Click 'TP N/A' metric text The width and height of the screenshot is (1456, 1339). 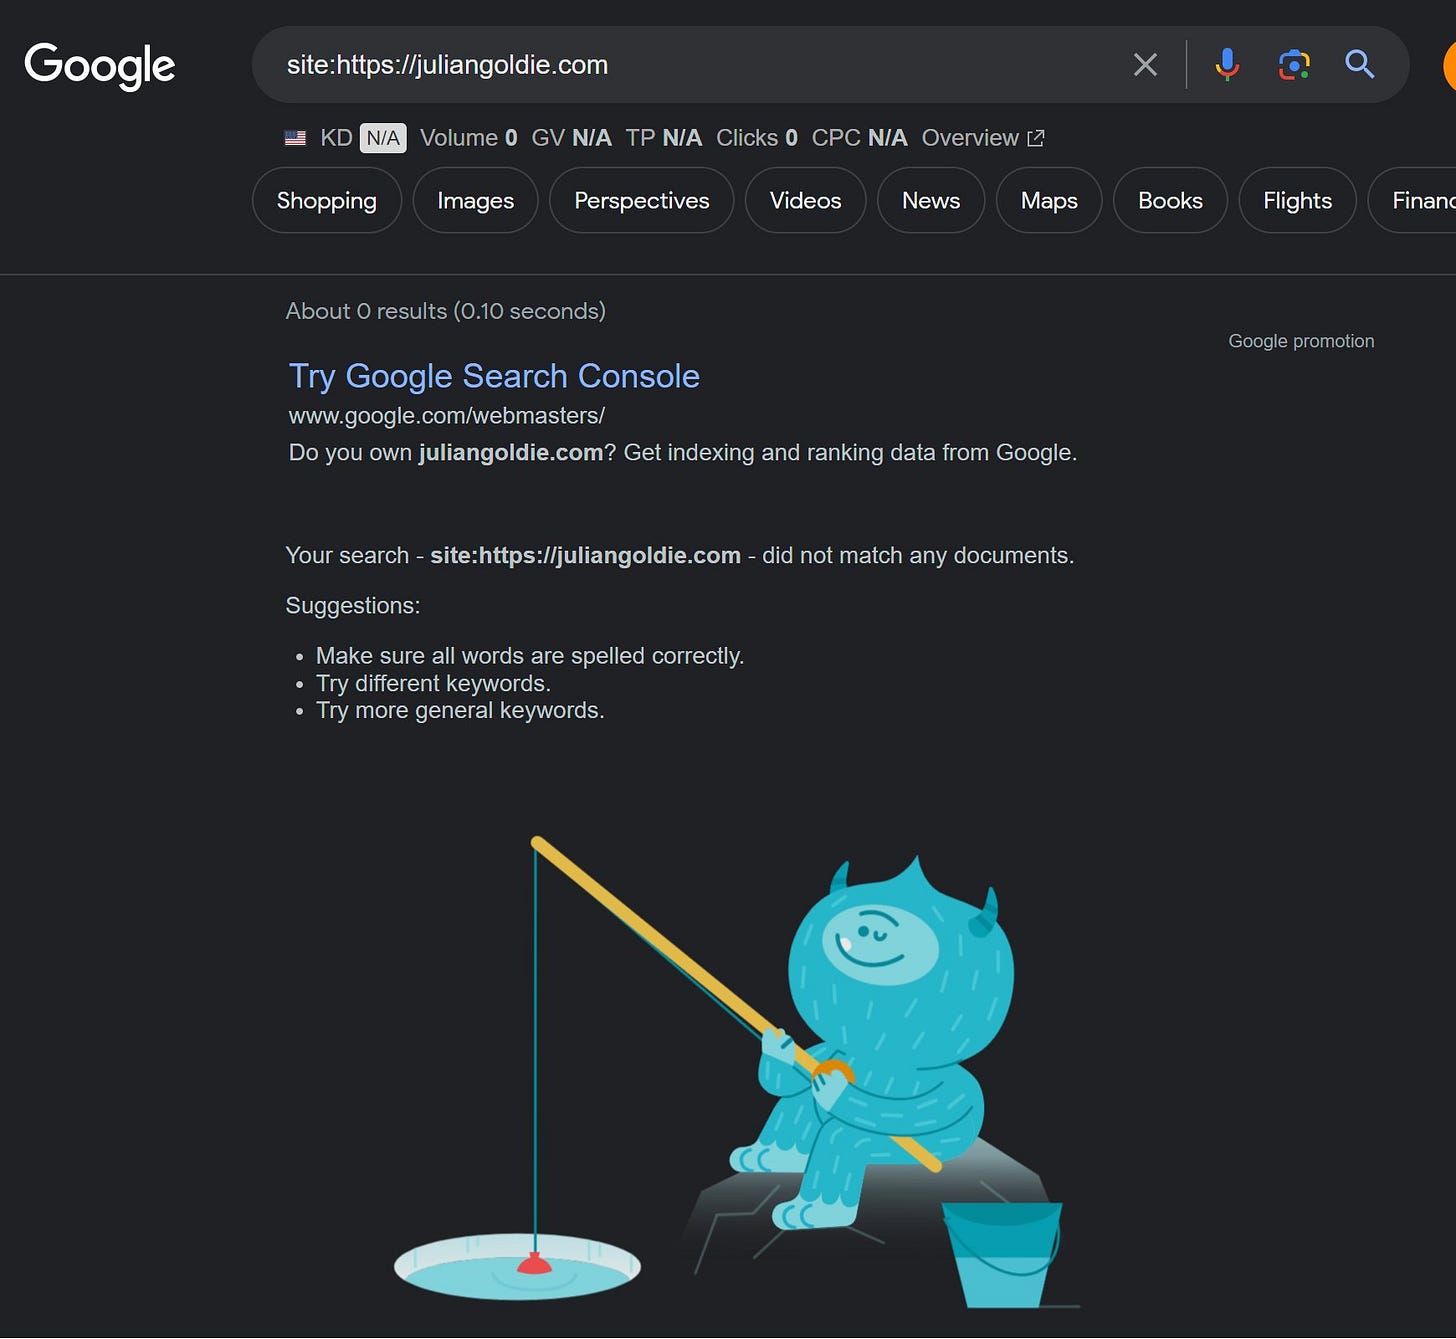(664, 138)
